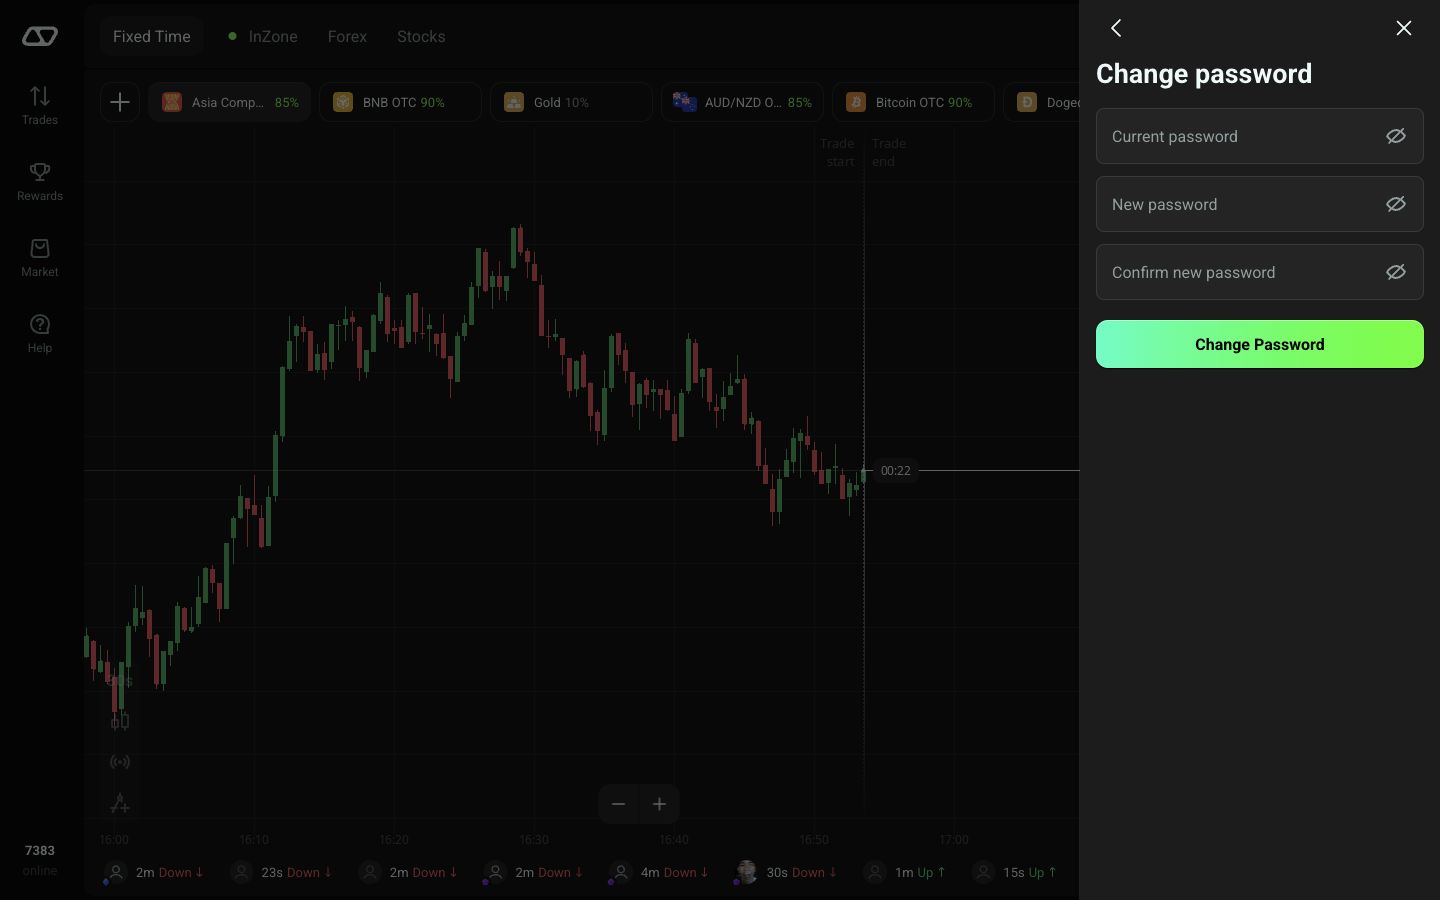The image size is (1440, 900).
Task: Zoom in chart with plus button
Action: click(x=659, y=804)
